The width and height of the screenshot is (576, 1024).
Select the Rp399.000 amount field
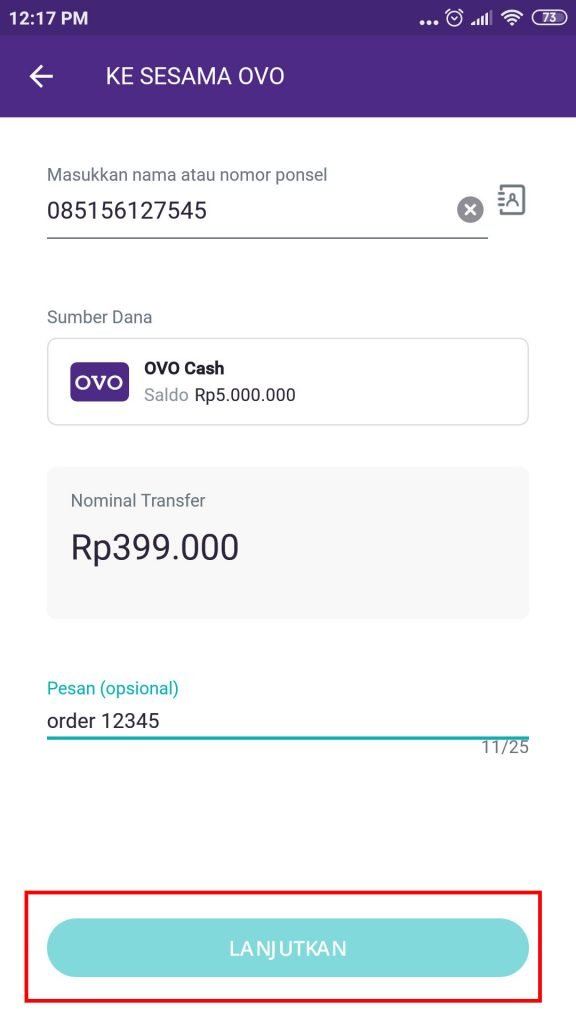point(156,546)
